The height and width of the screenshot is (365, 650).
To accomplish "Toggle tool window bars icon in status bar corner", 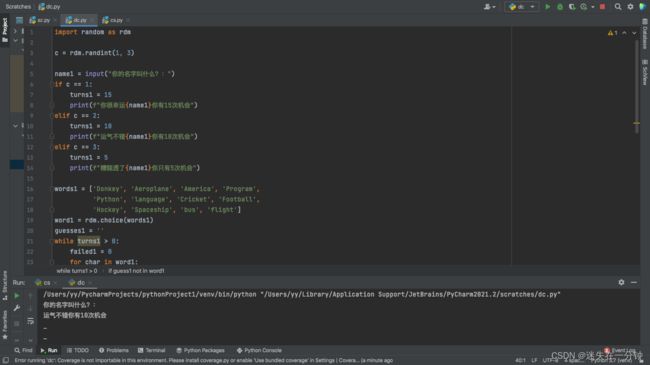I will click(5, 360).
